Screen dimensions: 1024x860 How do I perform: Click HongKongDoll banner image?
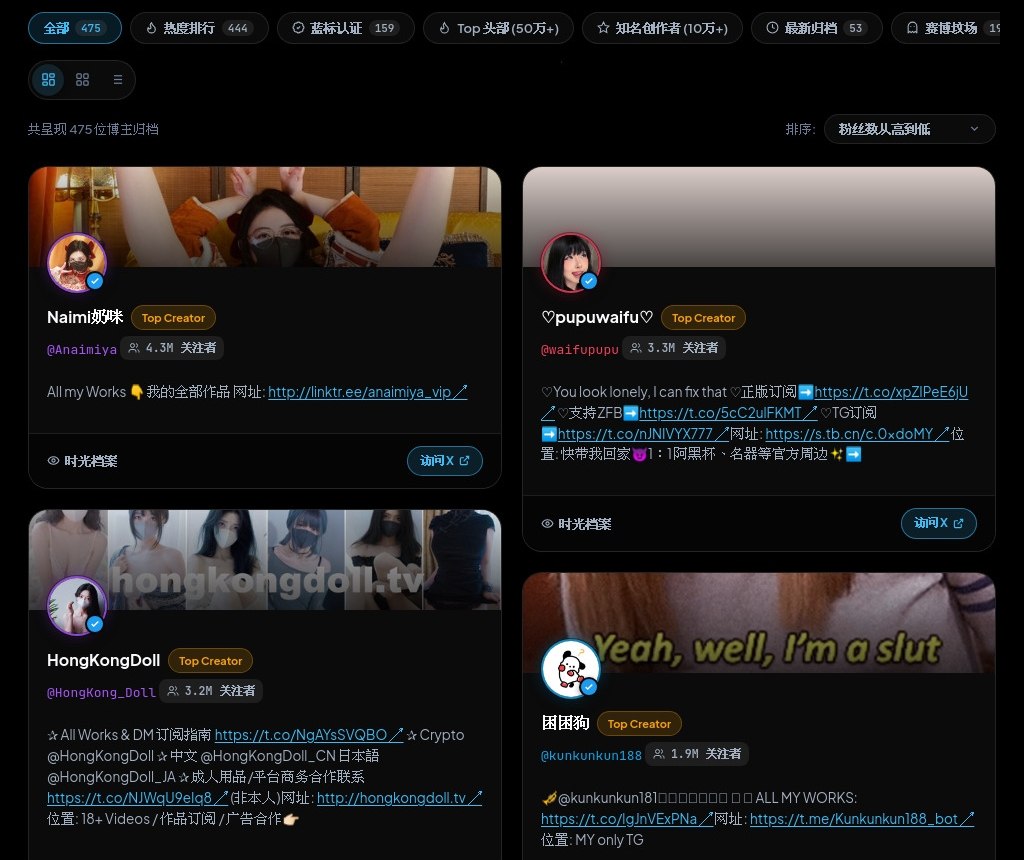(x=264, y=560)
